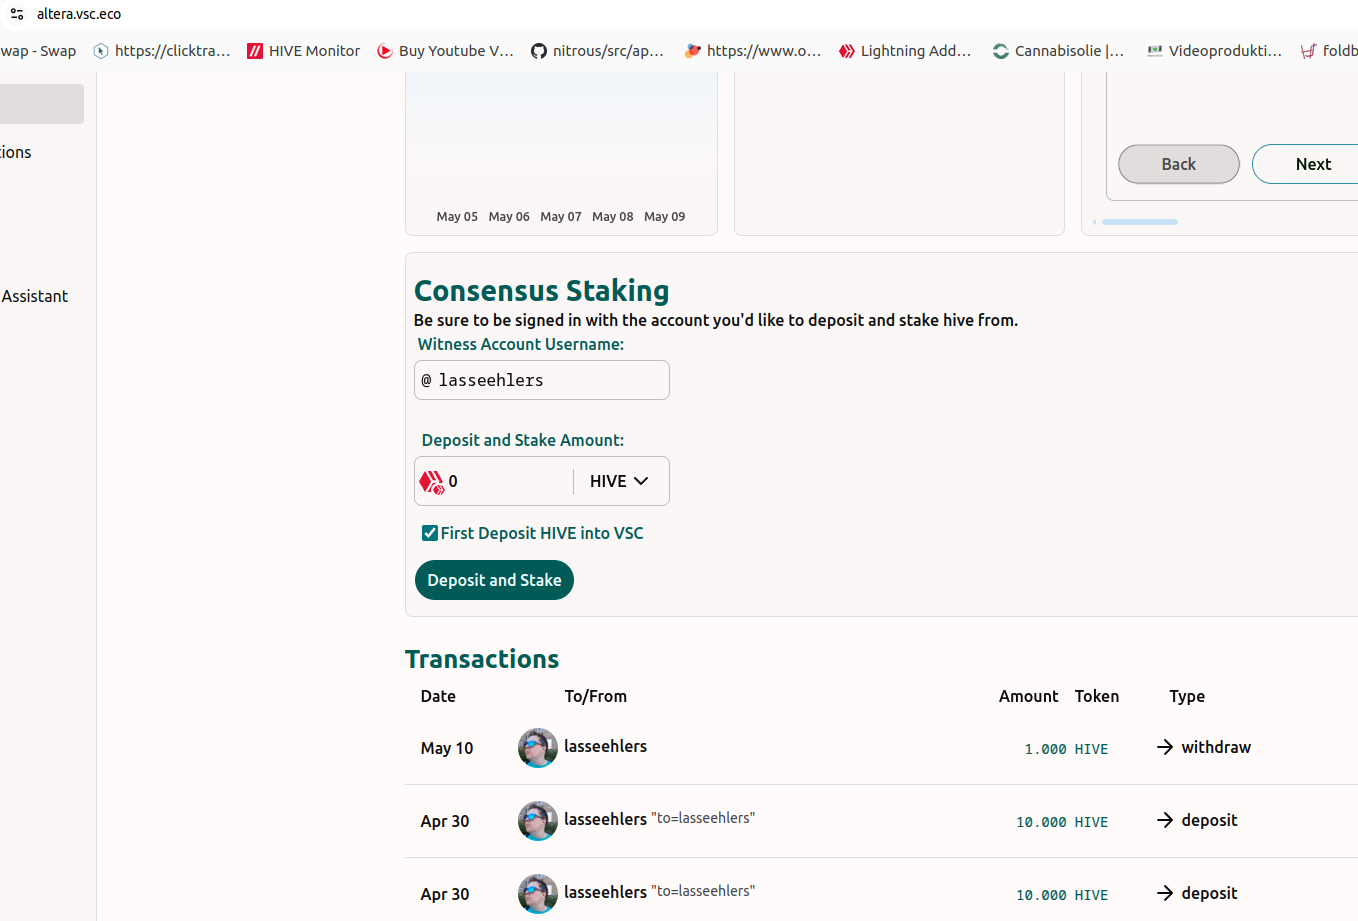The height and width of the screenshot is (921, 1358).
Task: Open the clicktra bookmark
Action: pos(162,51)
